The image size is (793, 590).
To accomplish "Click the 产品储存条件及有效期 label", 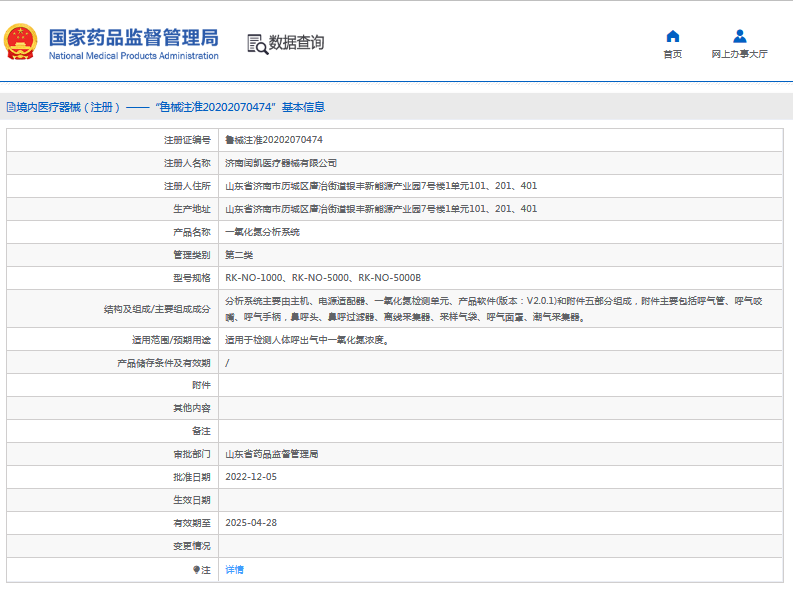I will pos(164,363).
